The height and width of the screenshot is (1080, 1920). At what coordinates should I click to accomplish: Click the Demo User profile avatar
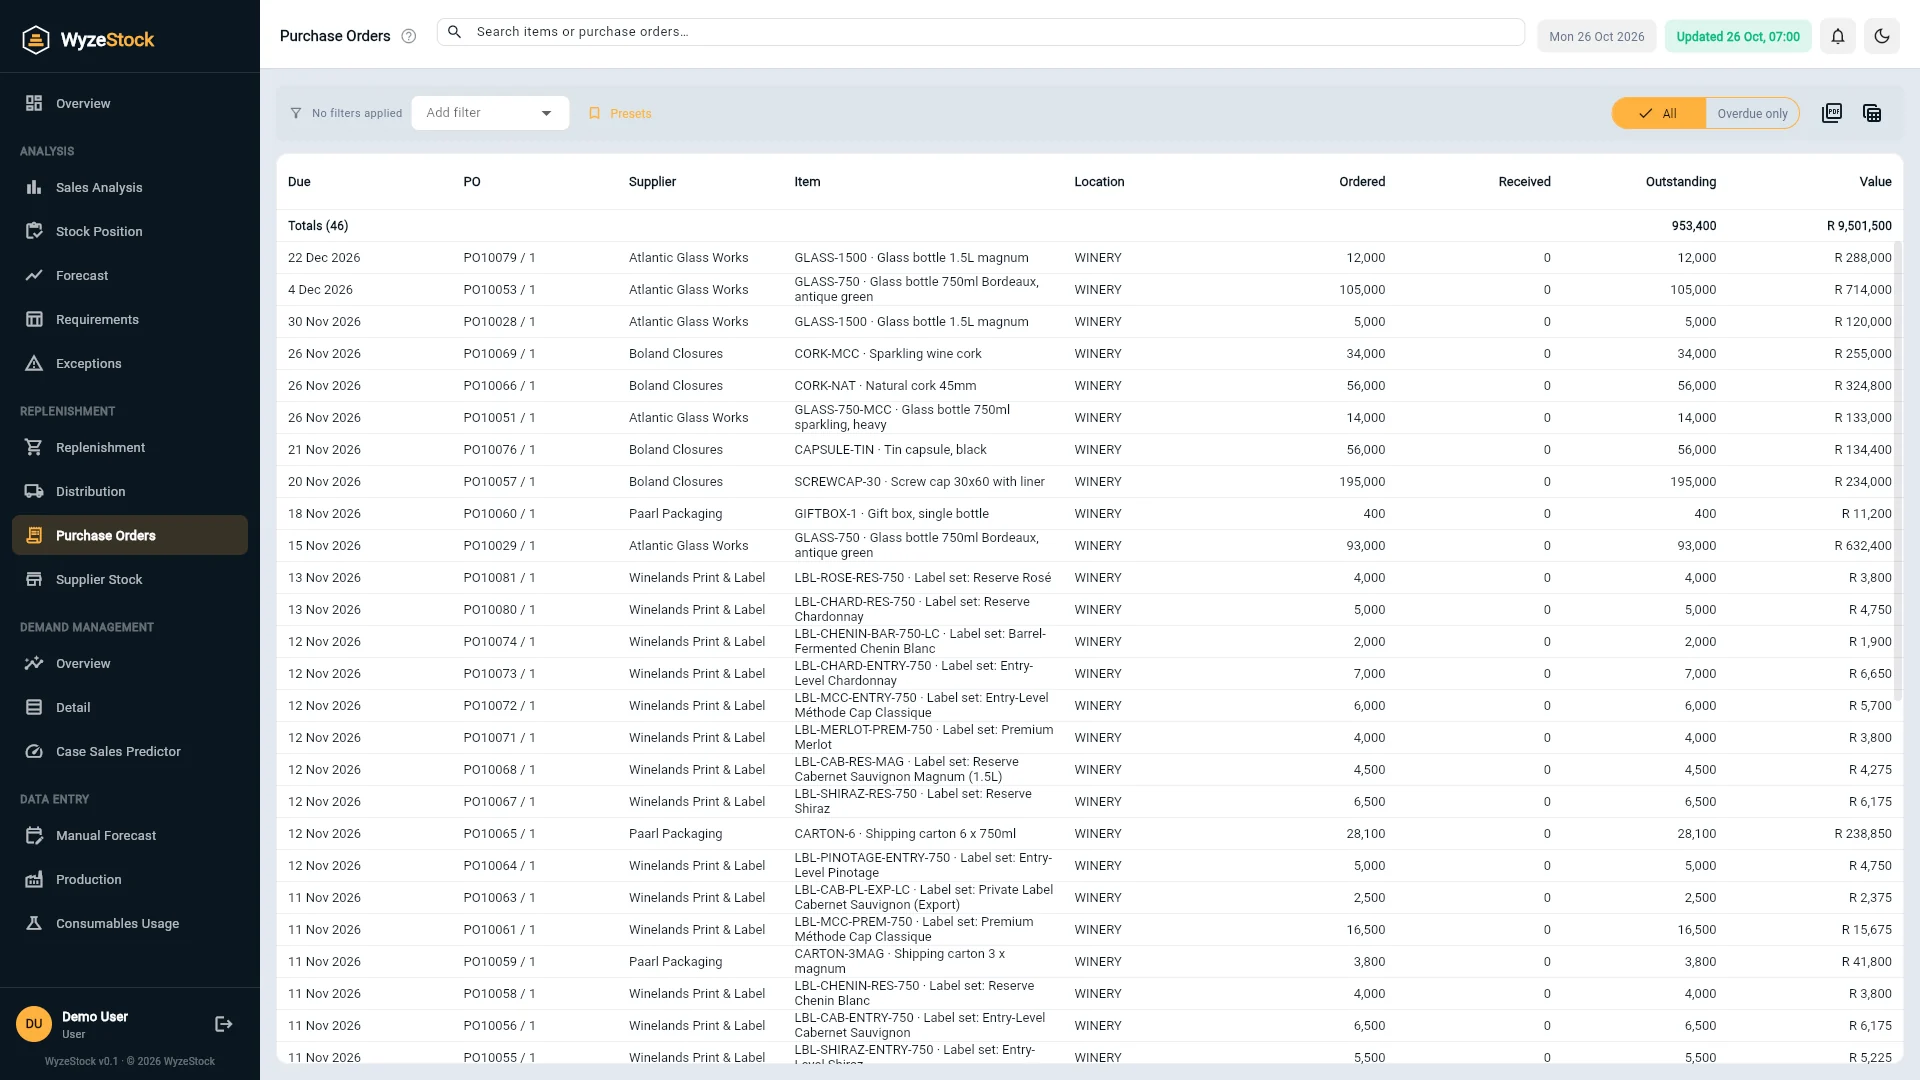pyautogui.click(x=34, y=1024)
